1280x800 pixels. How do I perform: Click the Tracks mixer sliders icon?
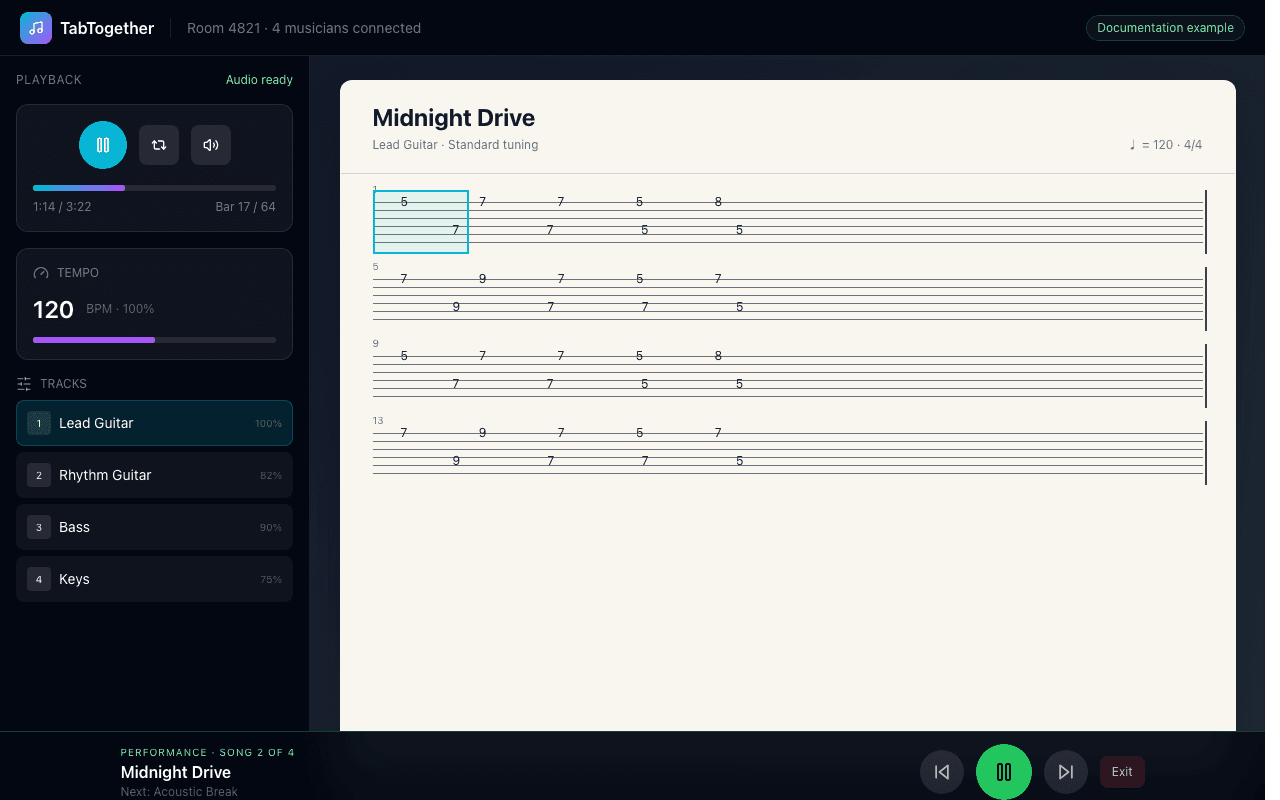(x=24, y=384)
